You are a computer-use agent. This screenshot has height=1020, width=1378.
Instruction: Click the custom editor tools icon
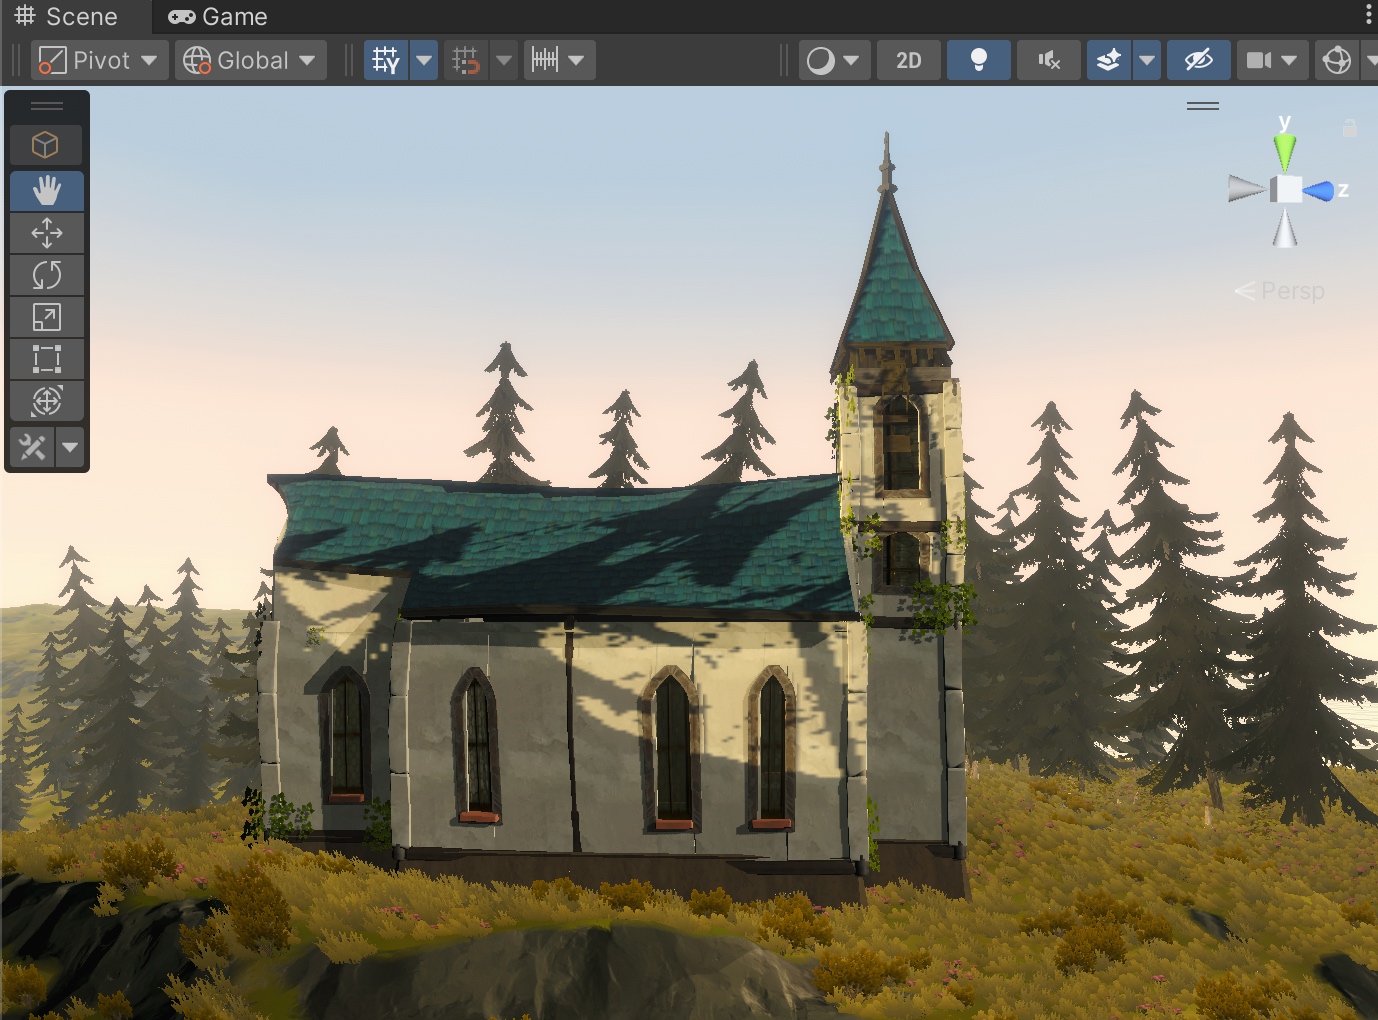pyautogui.click(x=32, y=447)
